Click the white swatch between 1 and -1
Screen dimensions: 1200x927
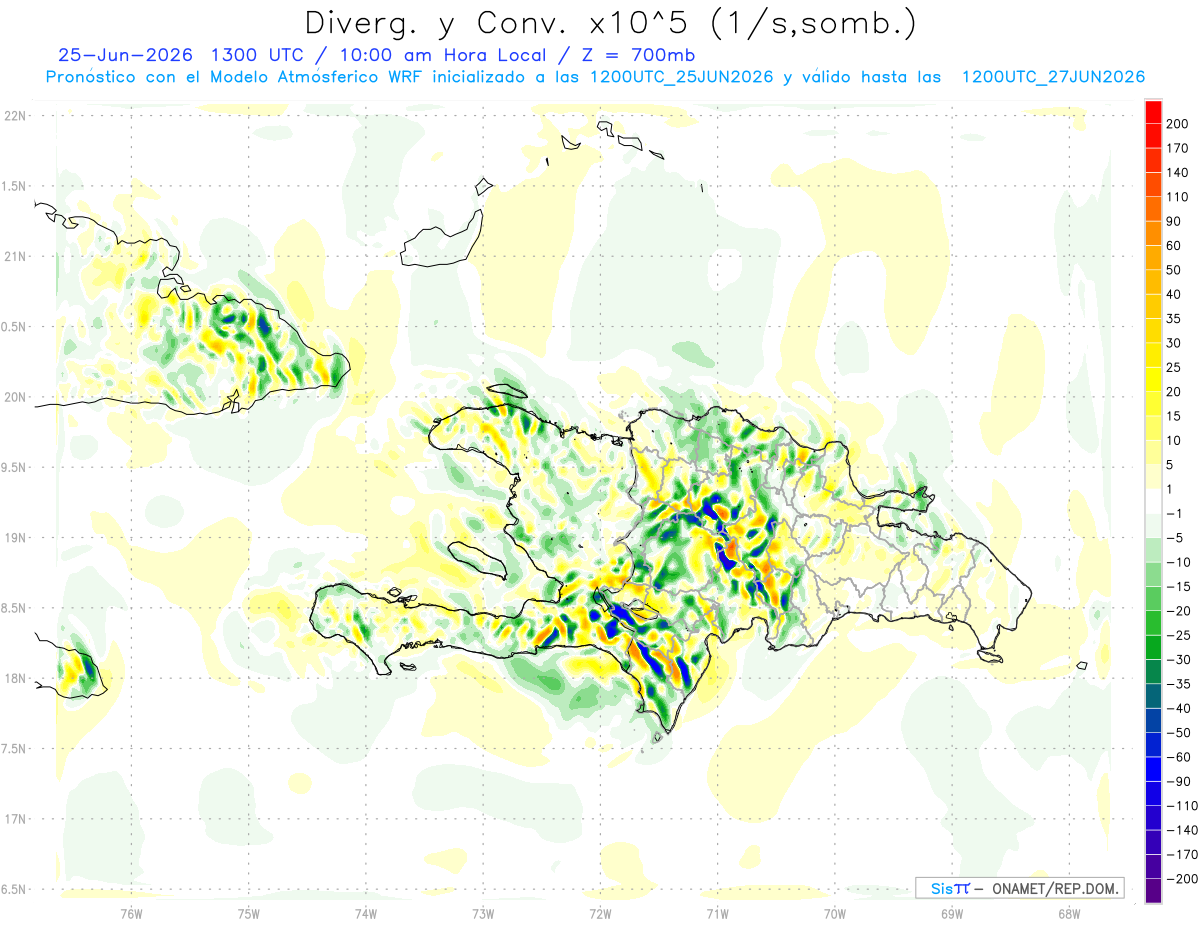pos(1153,500)
